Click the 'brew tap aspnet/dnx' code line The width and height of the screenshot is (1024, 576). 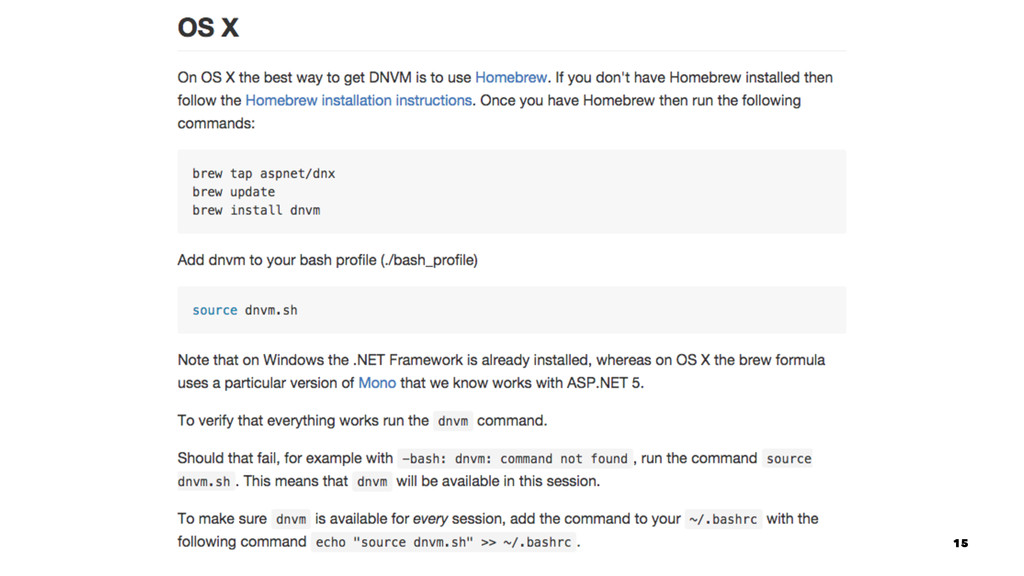263,174
